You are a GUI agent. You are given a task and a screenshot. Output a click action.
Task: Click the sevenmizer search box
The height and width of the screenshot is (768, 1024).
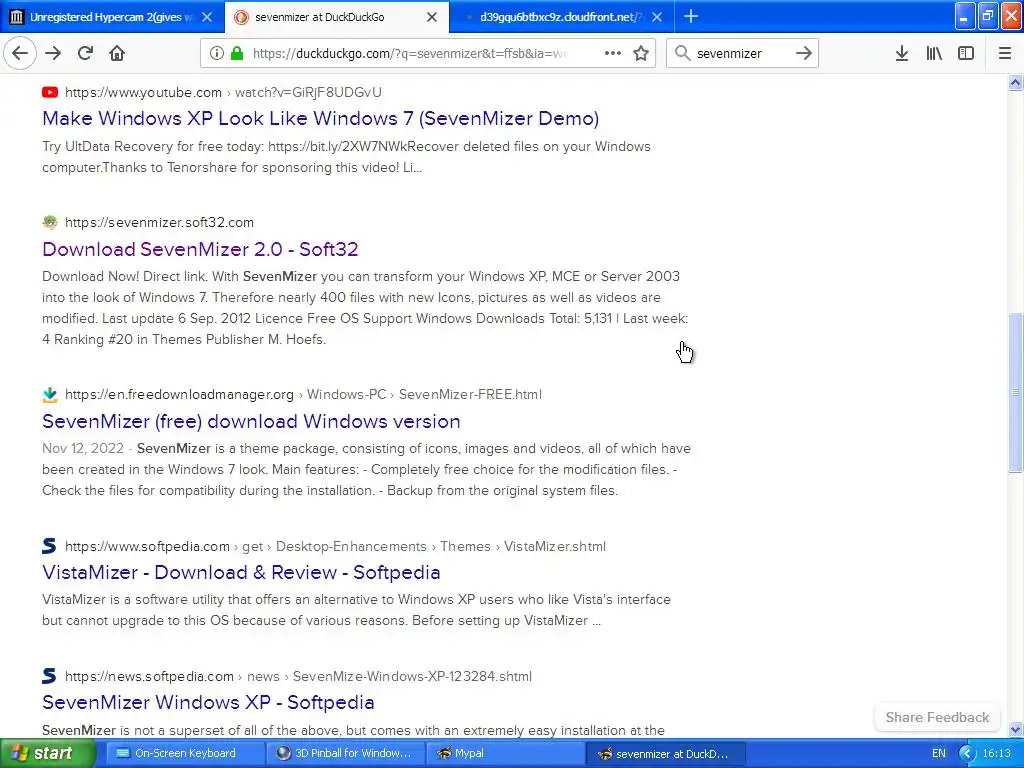tap(741, 53)
